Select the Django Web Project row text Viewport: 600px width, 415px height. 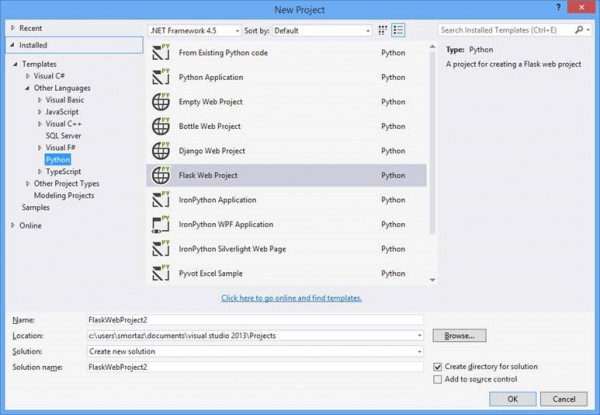(212, 151)
